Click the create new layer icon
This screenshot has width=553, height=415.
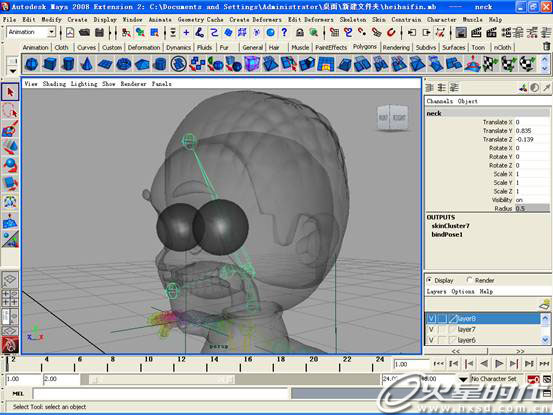pyautogui.click(x=545, y=304)
